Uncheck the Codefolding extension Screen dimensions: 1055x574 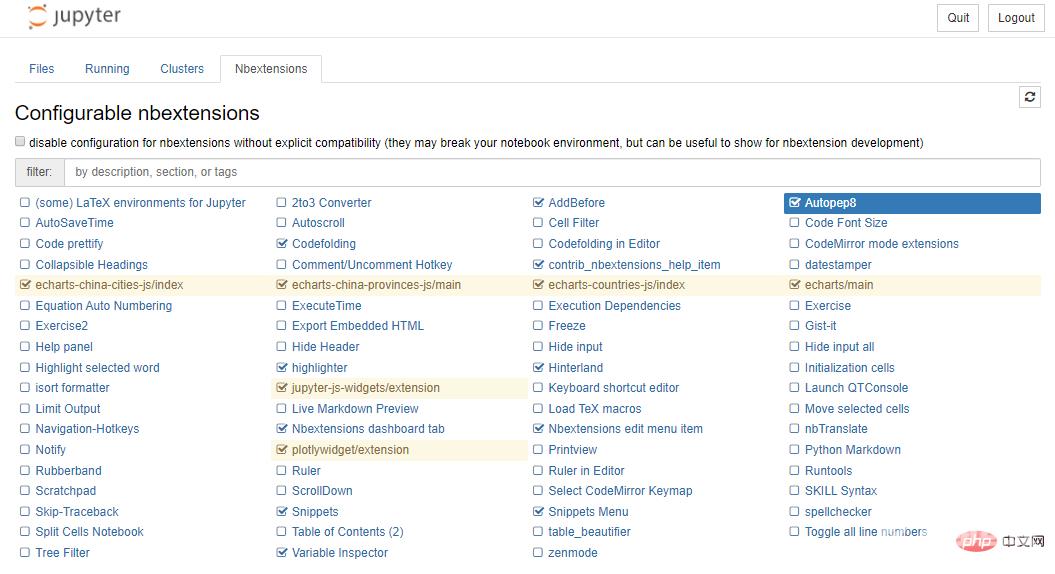282,244
